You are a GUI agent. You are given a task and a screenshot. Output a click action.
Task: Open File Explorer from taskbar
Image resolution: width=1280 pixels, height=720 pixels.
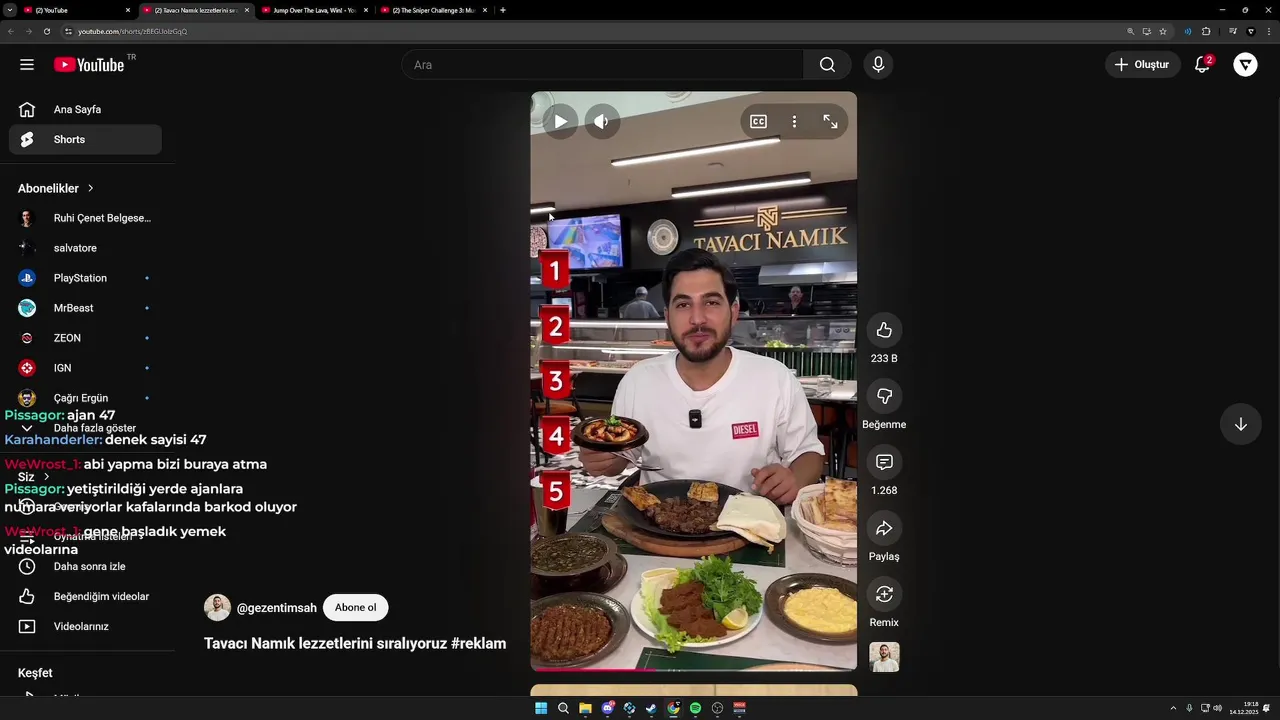pos(585,708)
